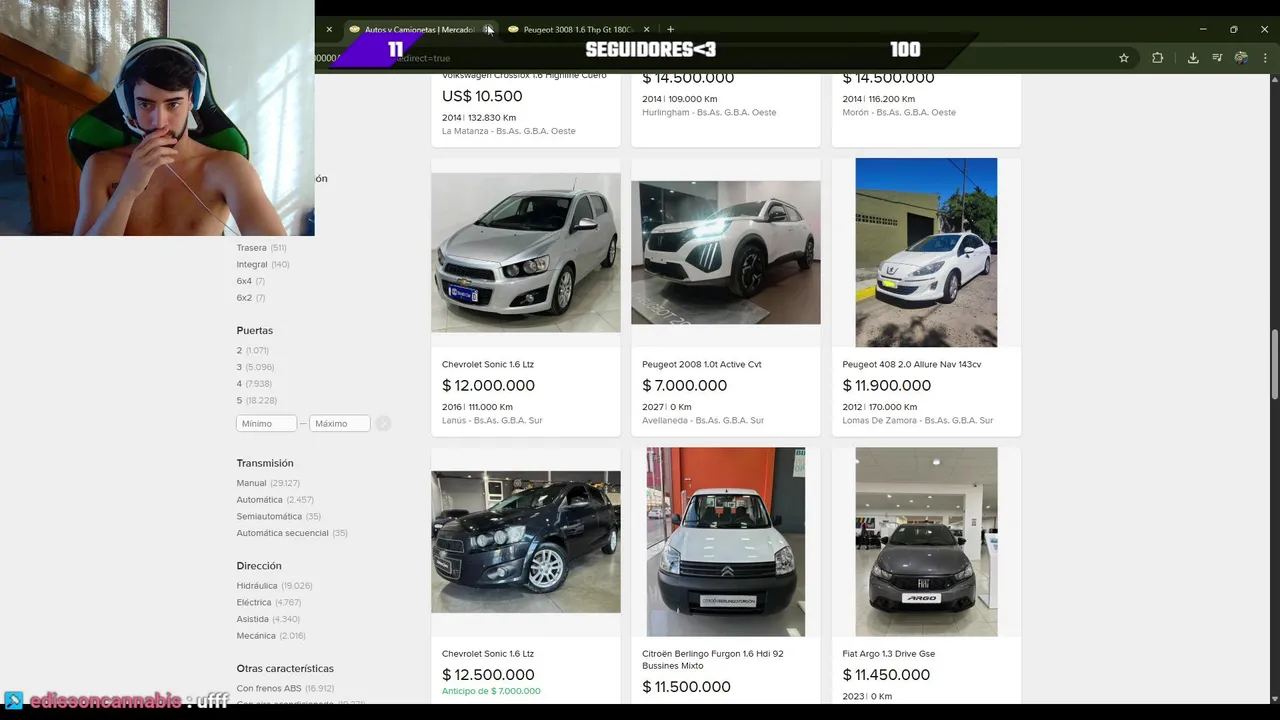
Task: Open the silver Chevrolet Sonic photo
Action: (526, 252)
